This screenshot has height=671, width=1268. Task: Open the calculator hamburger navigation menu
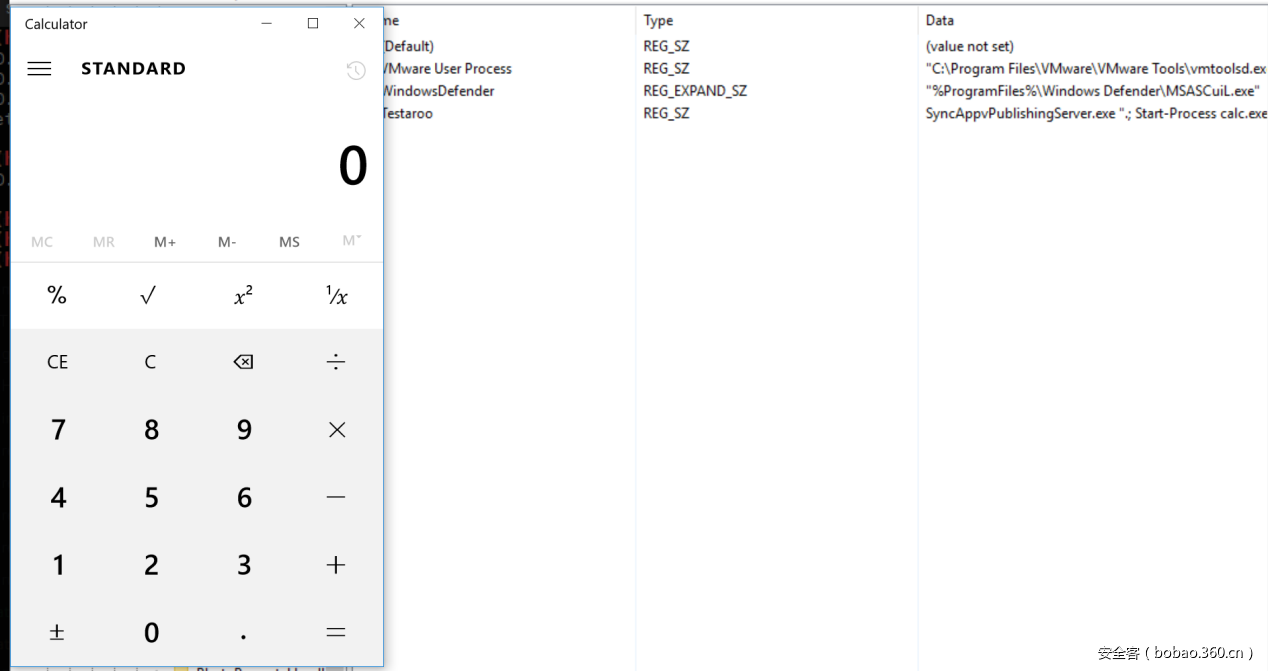click(39, 69)
